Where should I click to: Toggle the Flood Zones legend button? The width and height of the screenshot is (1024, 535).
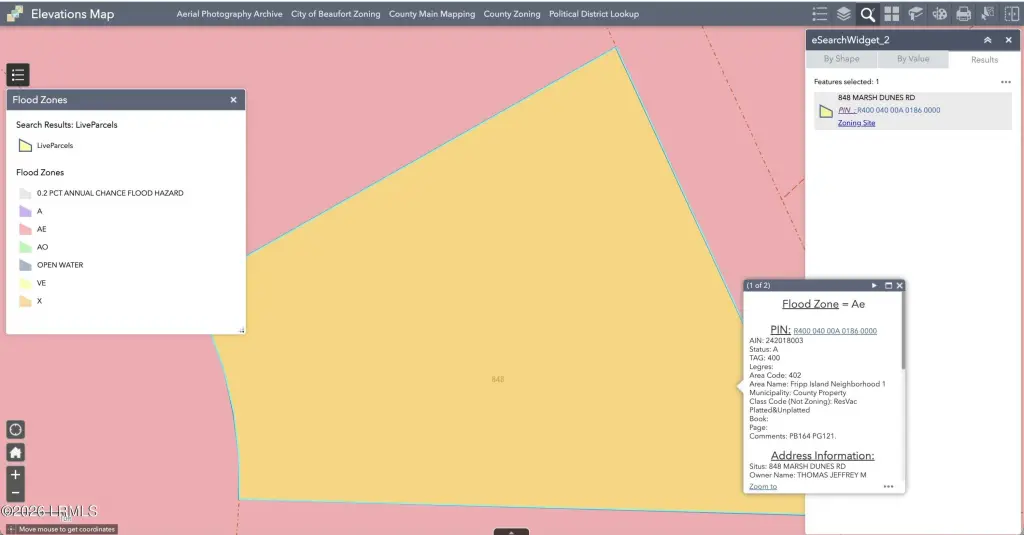pos(19,75)
